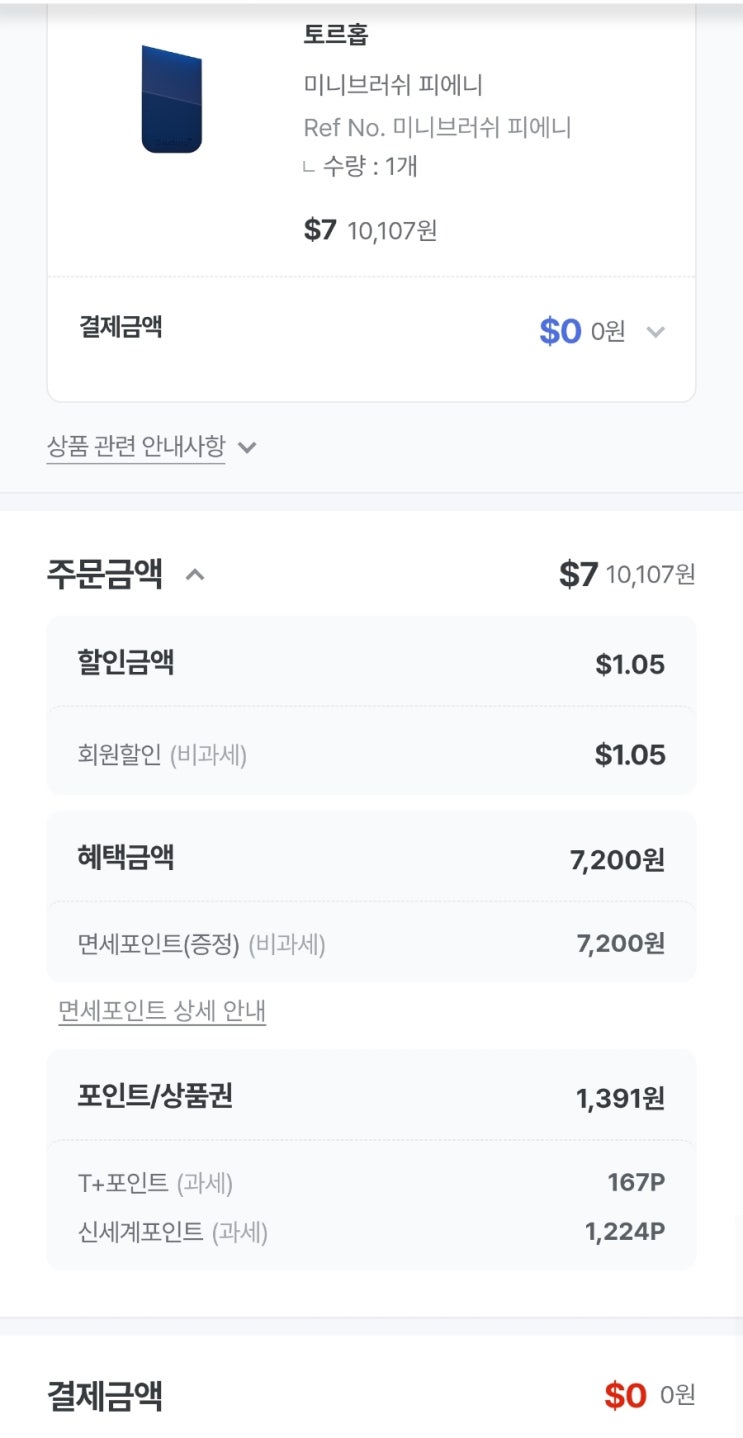Click the $7 order amount total
Viewport: 743px width, 1438px height.
(x=578, y=575)
